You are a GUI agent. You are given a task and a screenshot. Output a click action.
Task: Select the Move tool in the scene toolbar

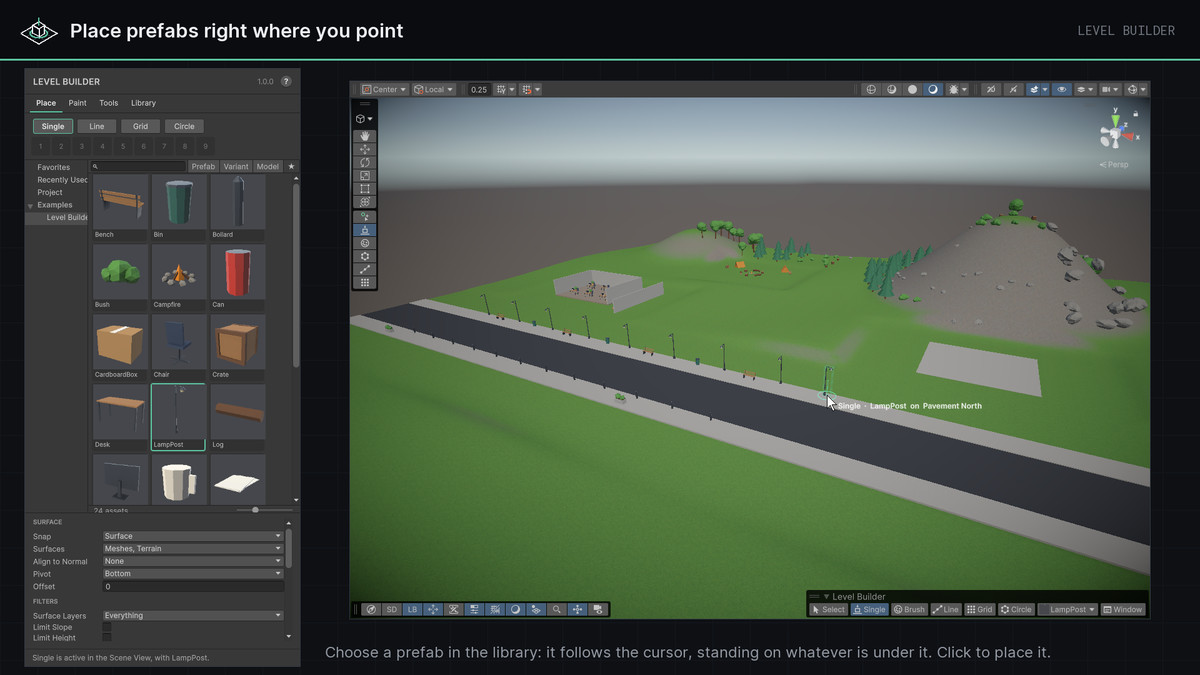[365, 149]
